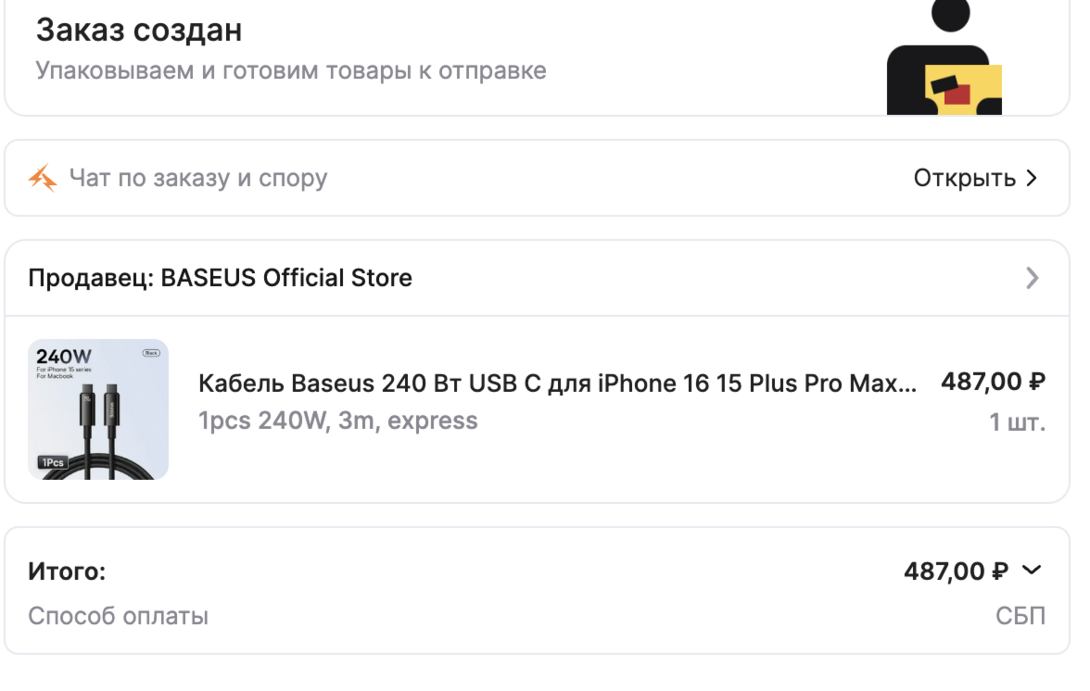Click the 1 шт. quantity label
The width and height of the screenshot is (1090, 691).
point(1017,422)
